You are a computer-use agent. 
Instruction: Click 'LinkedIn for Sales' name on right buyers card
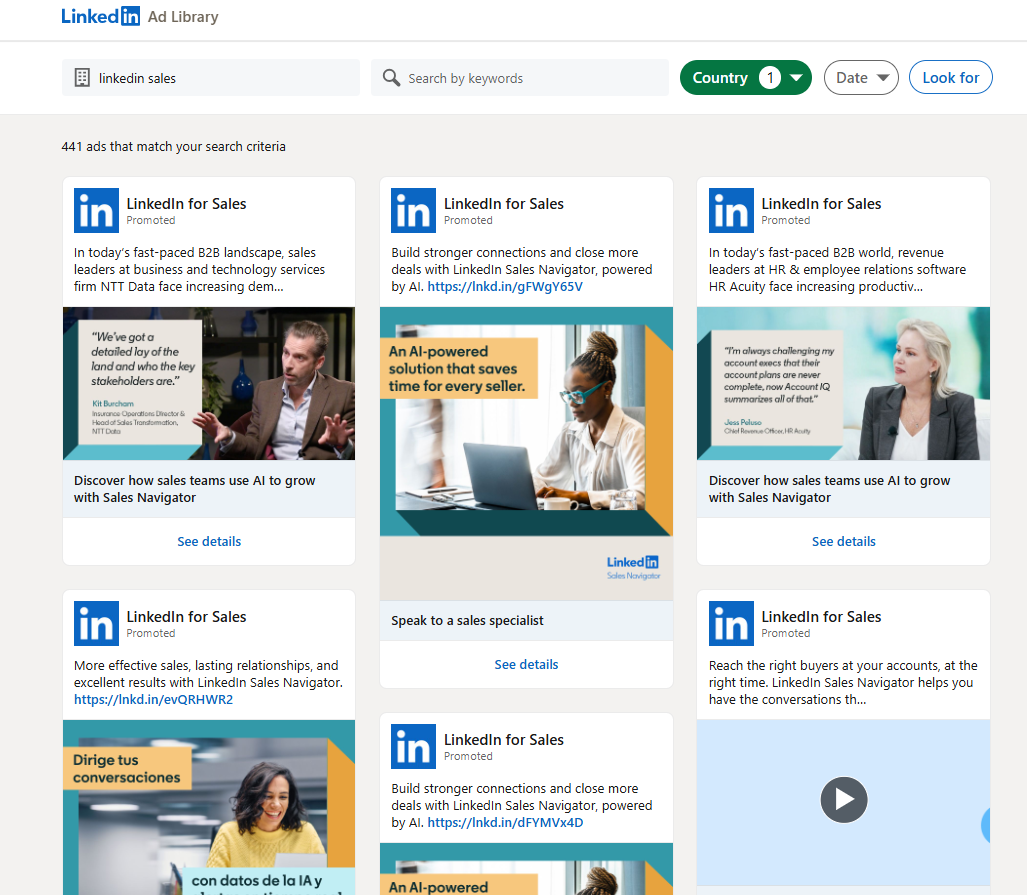tap(821, 617)
